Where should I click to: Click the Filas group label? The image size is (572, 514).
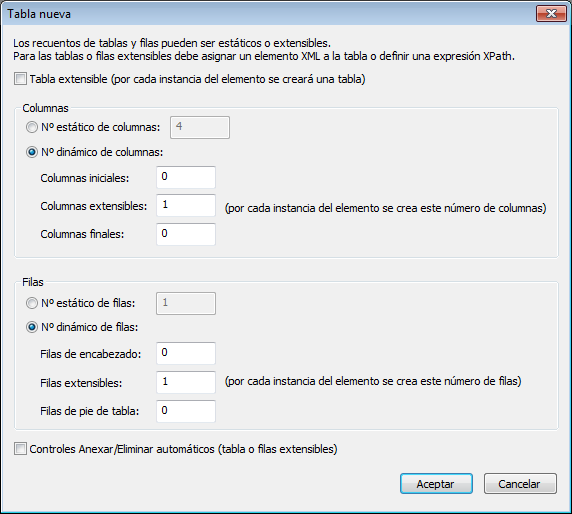point(33,282)
